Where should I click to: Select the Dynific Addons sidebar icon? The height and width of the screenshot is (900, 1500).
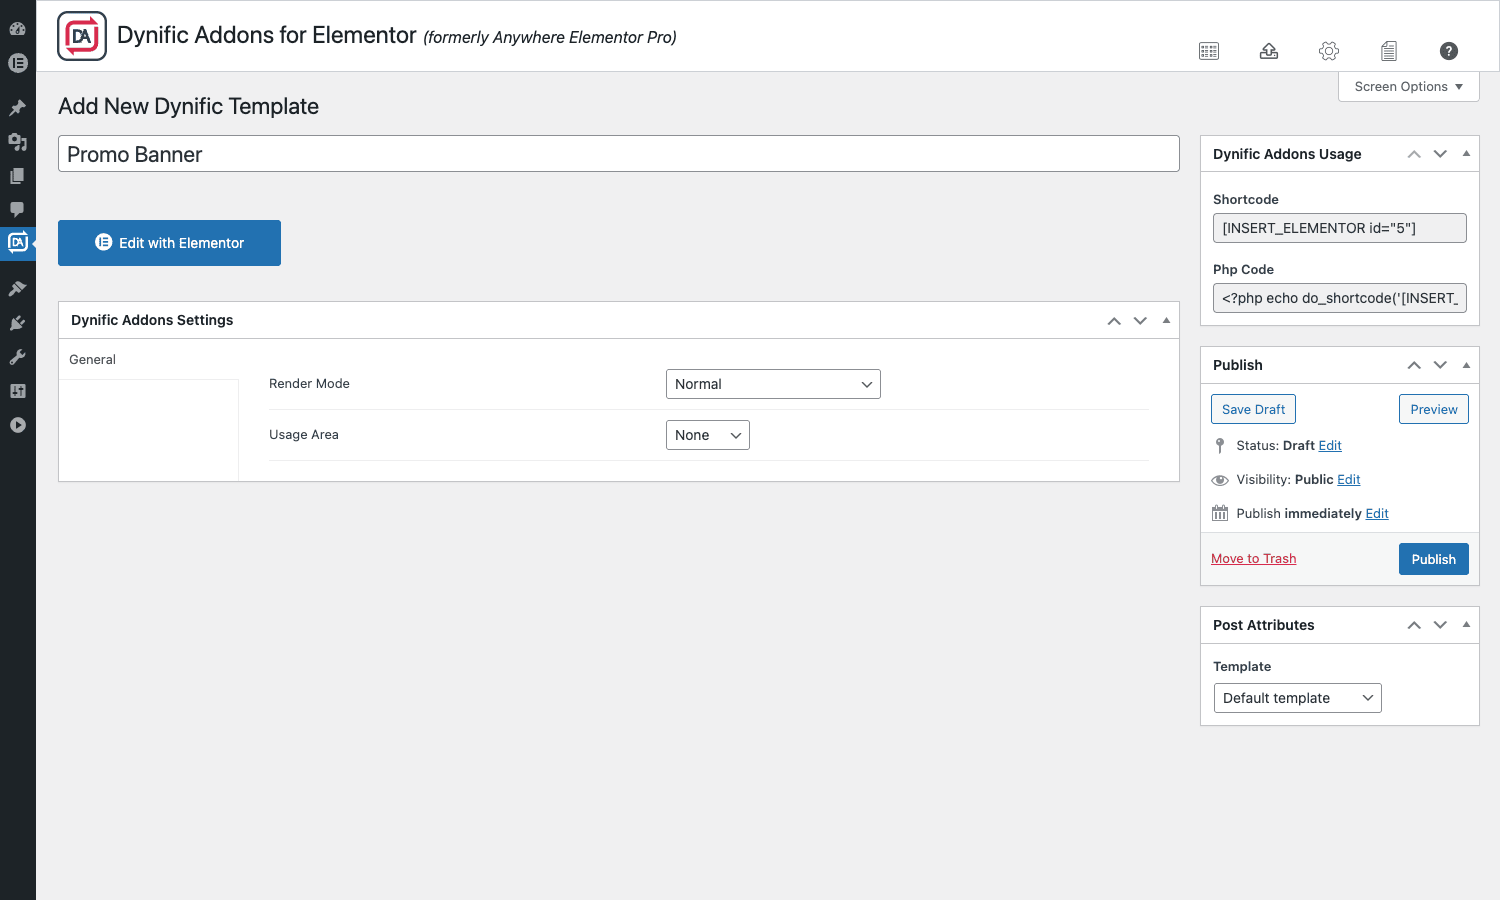[17, 243]
